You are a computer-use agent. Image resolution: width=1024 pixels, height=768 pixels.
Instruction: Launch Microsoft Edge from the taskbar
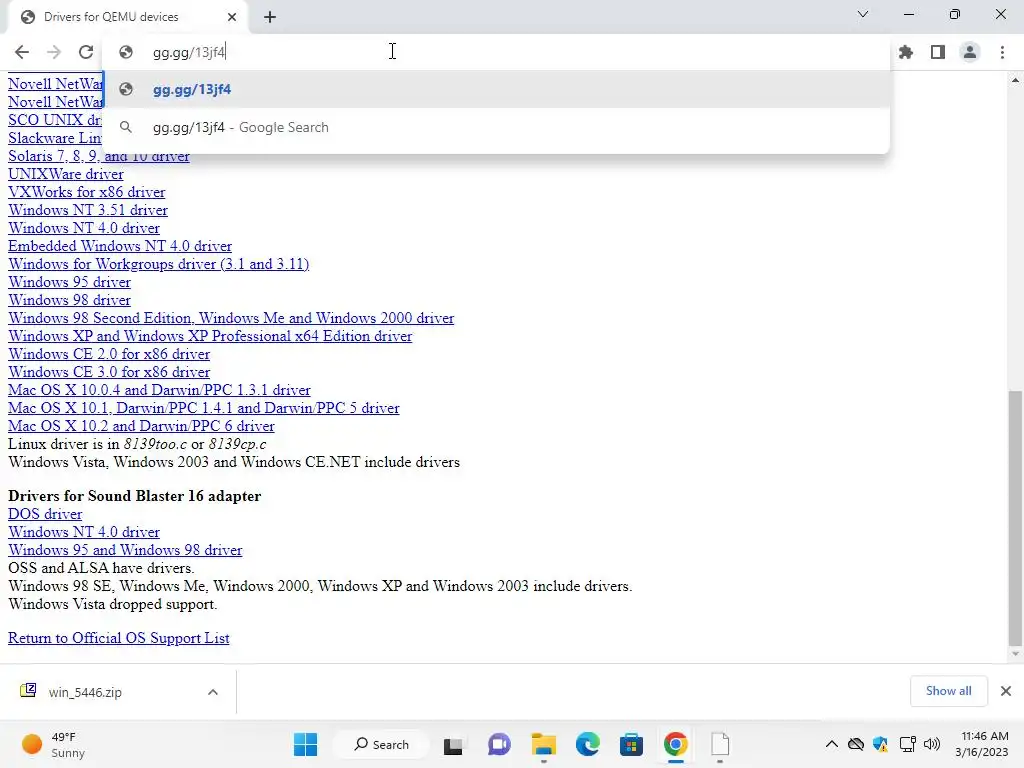(587, 744)
